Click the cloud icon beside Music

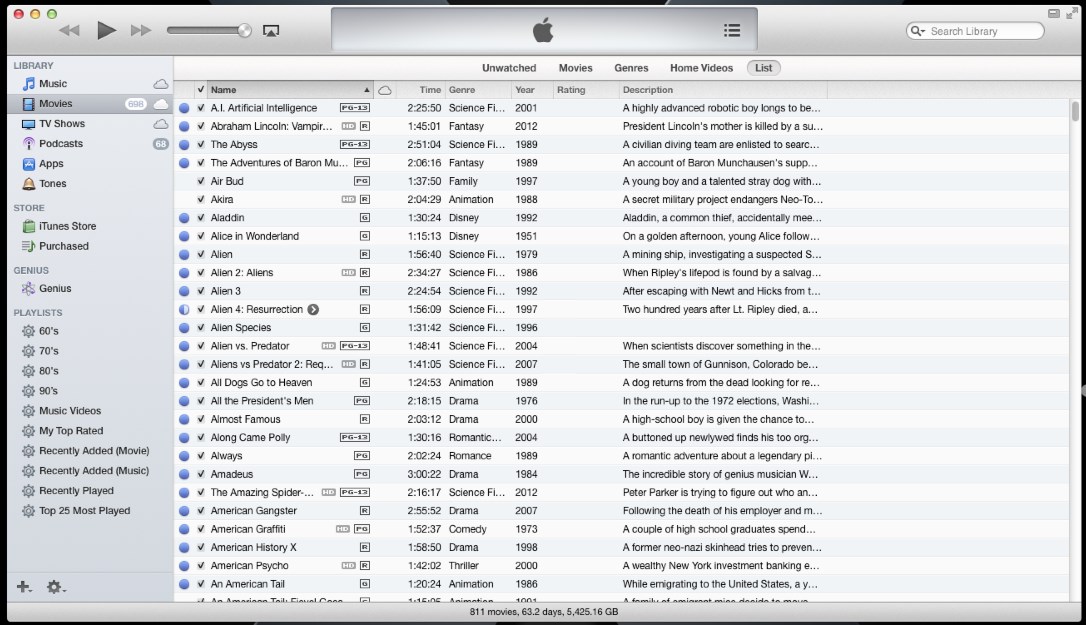(x=161, y=84)
